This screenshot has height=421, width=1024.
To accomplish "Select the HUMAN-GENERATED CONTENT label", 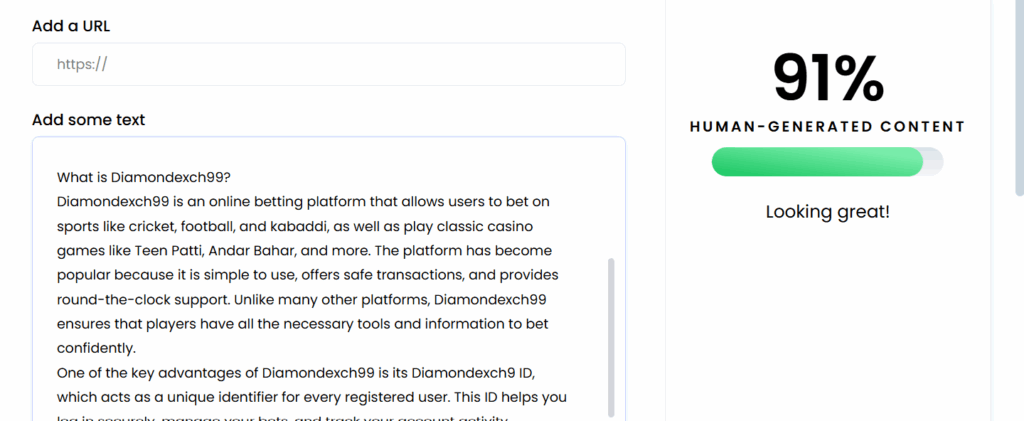I will tap(827, 127).
